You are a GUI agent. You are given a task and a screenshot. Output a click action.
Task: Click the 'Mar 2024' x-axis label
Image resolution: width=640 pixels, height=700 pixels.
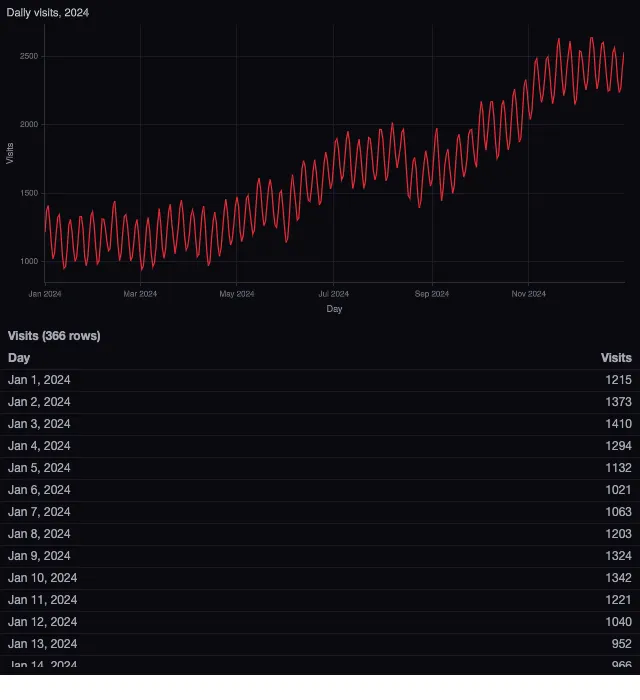(140, 294)
